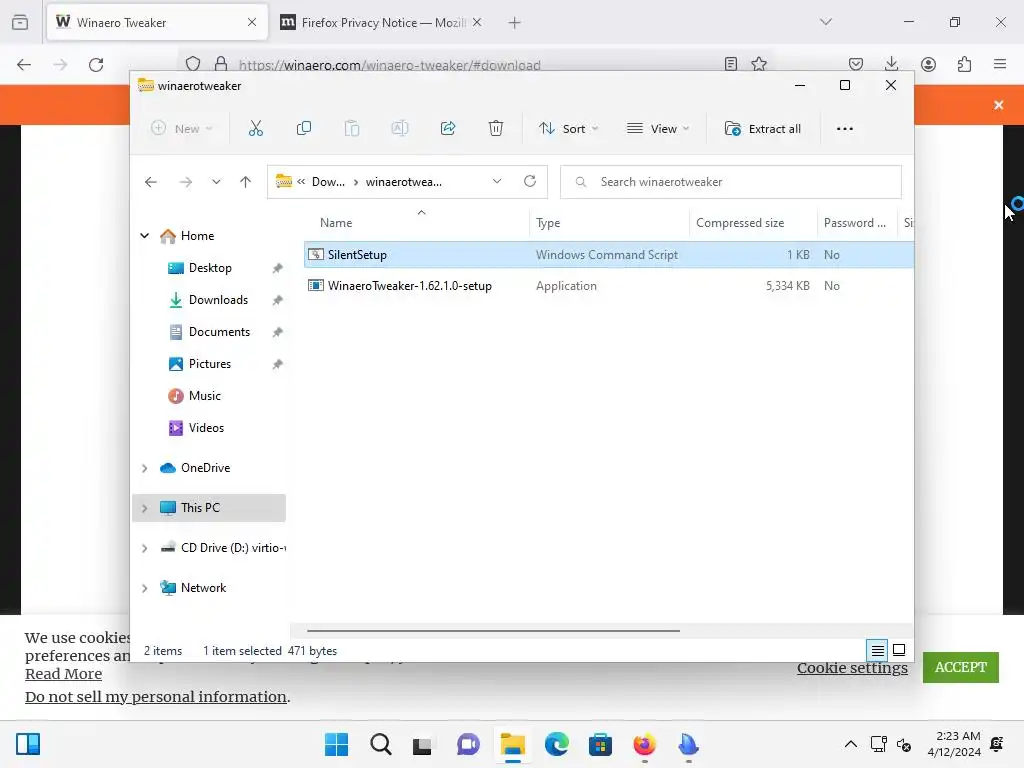Viewport: 1024px width, 768px height.
Task: Click the Rename icon in Explorer toolbar
Action: pos(400,129)
